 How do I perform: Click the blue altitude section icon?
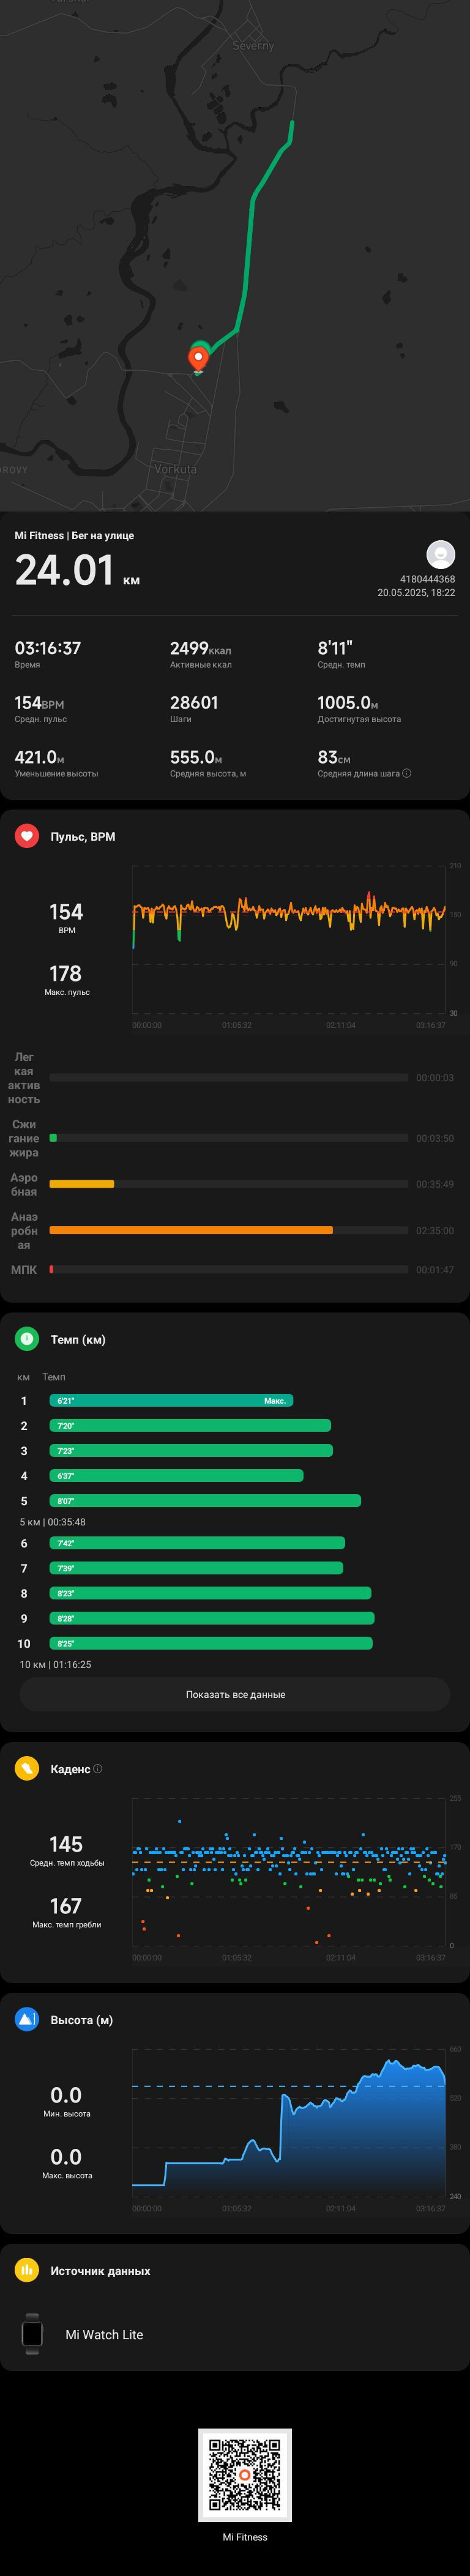click(27, 2020)
